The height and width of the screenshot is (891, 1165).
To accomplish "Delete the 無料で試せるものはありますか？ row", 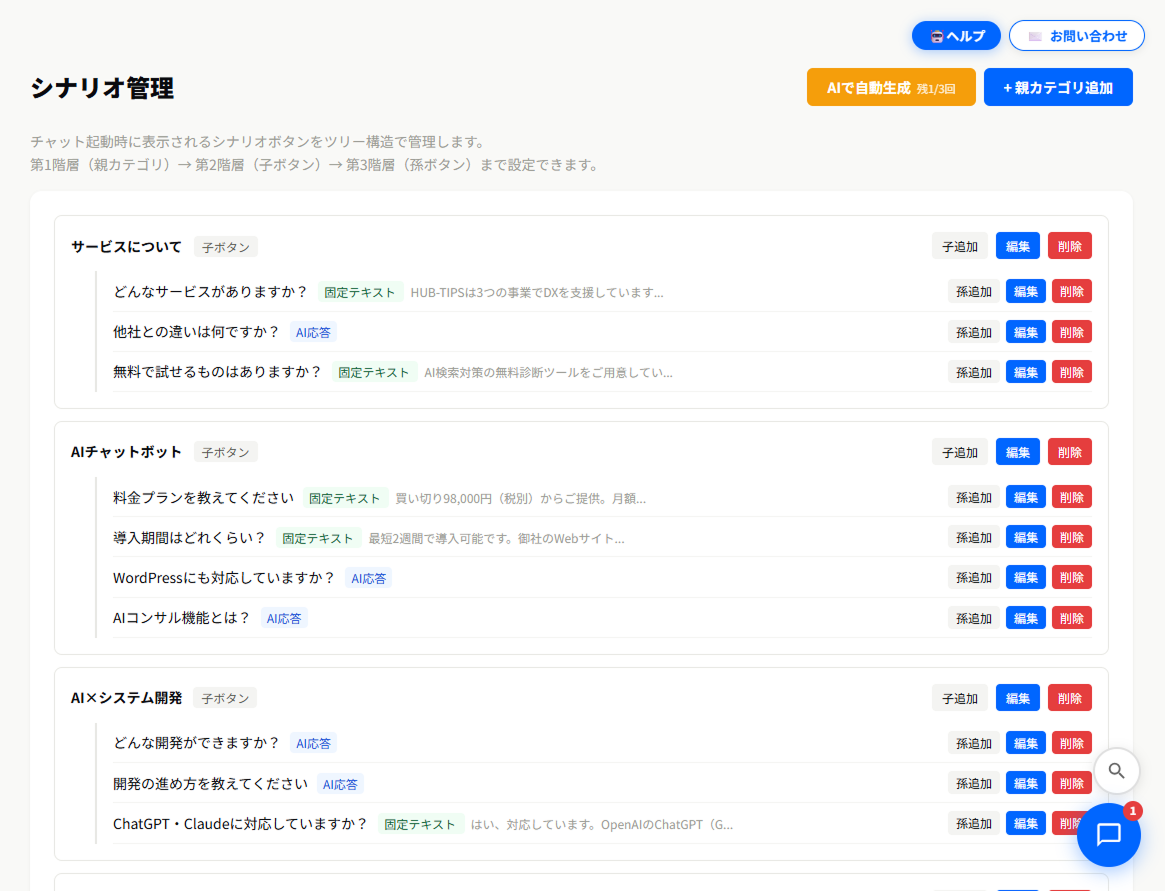I will tap(1071, 372).
